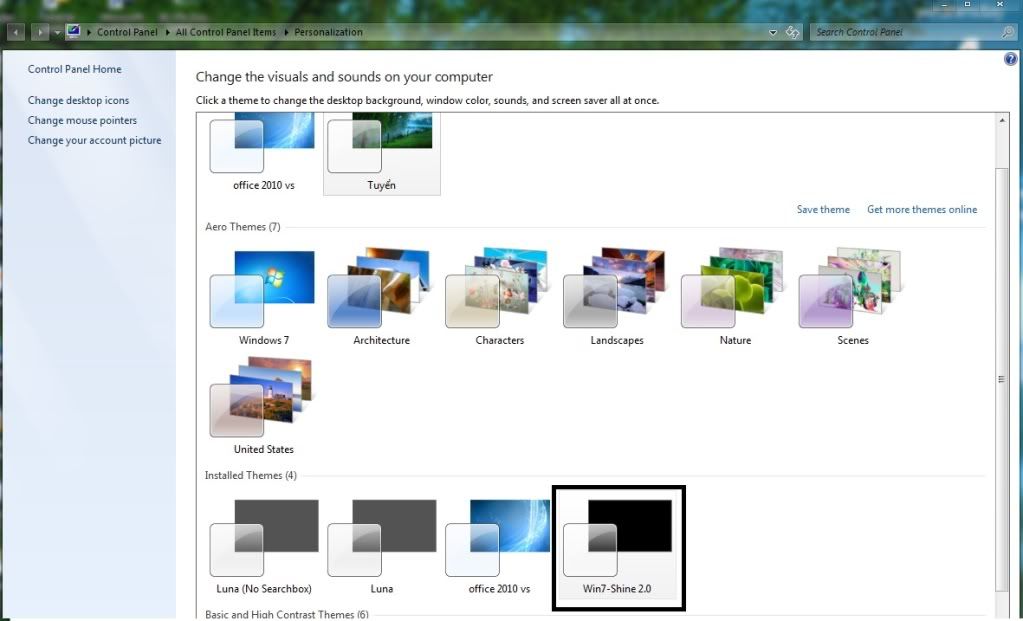The width and height of the screenshot is (1023, 621).
Task: Open the recent pages dropdown arrow
Action: (57, 33)
